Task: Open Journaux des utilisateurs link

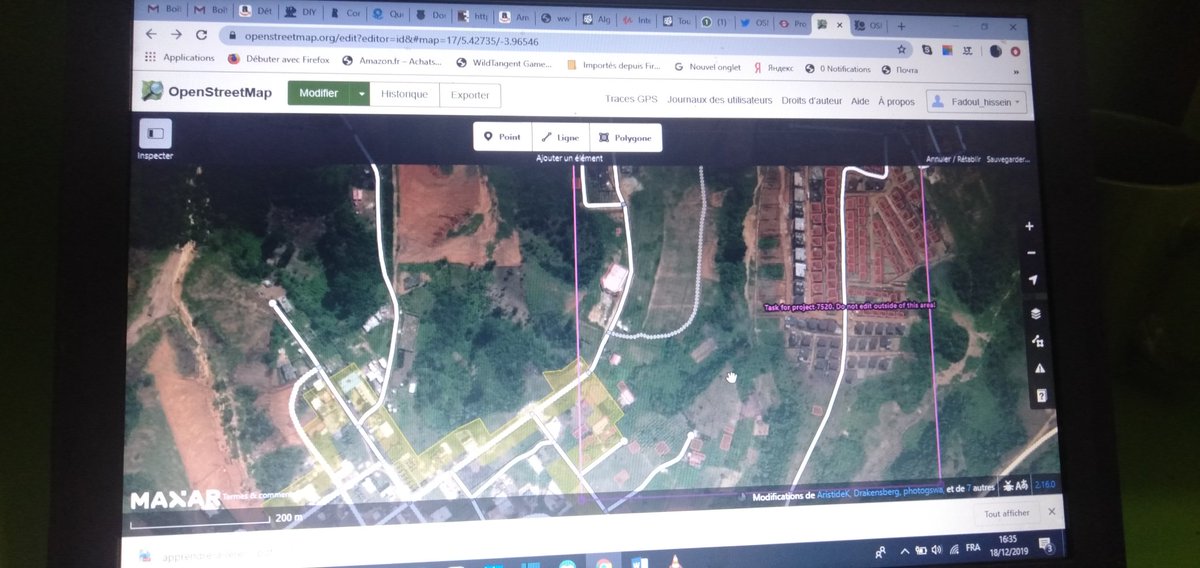Action: 720,100
